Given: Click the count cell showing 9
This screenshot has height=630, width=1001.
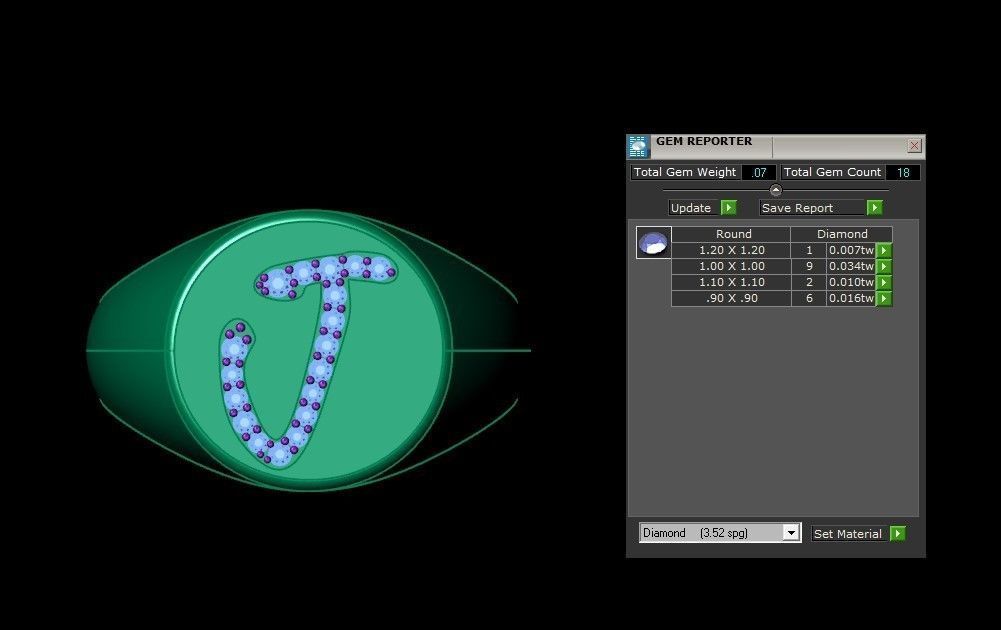Looking at the screenshot, I should click(809, 266).
